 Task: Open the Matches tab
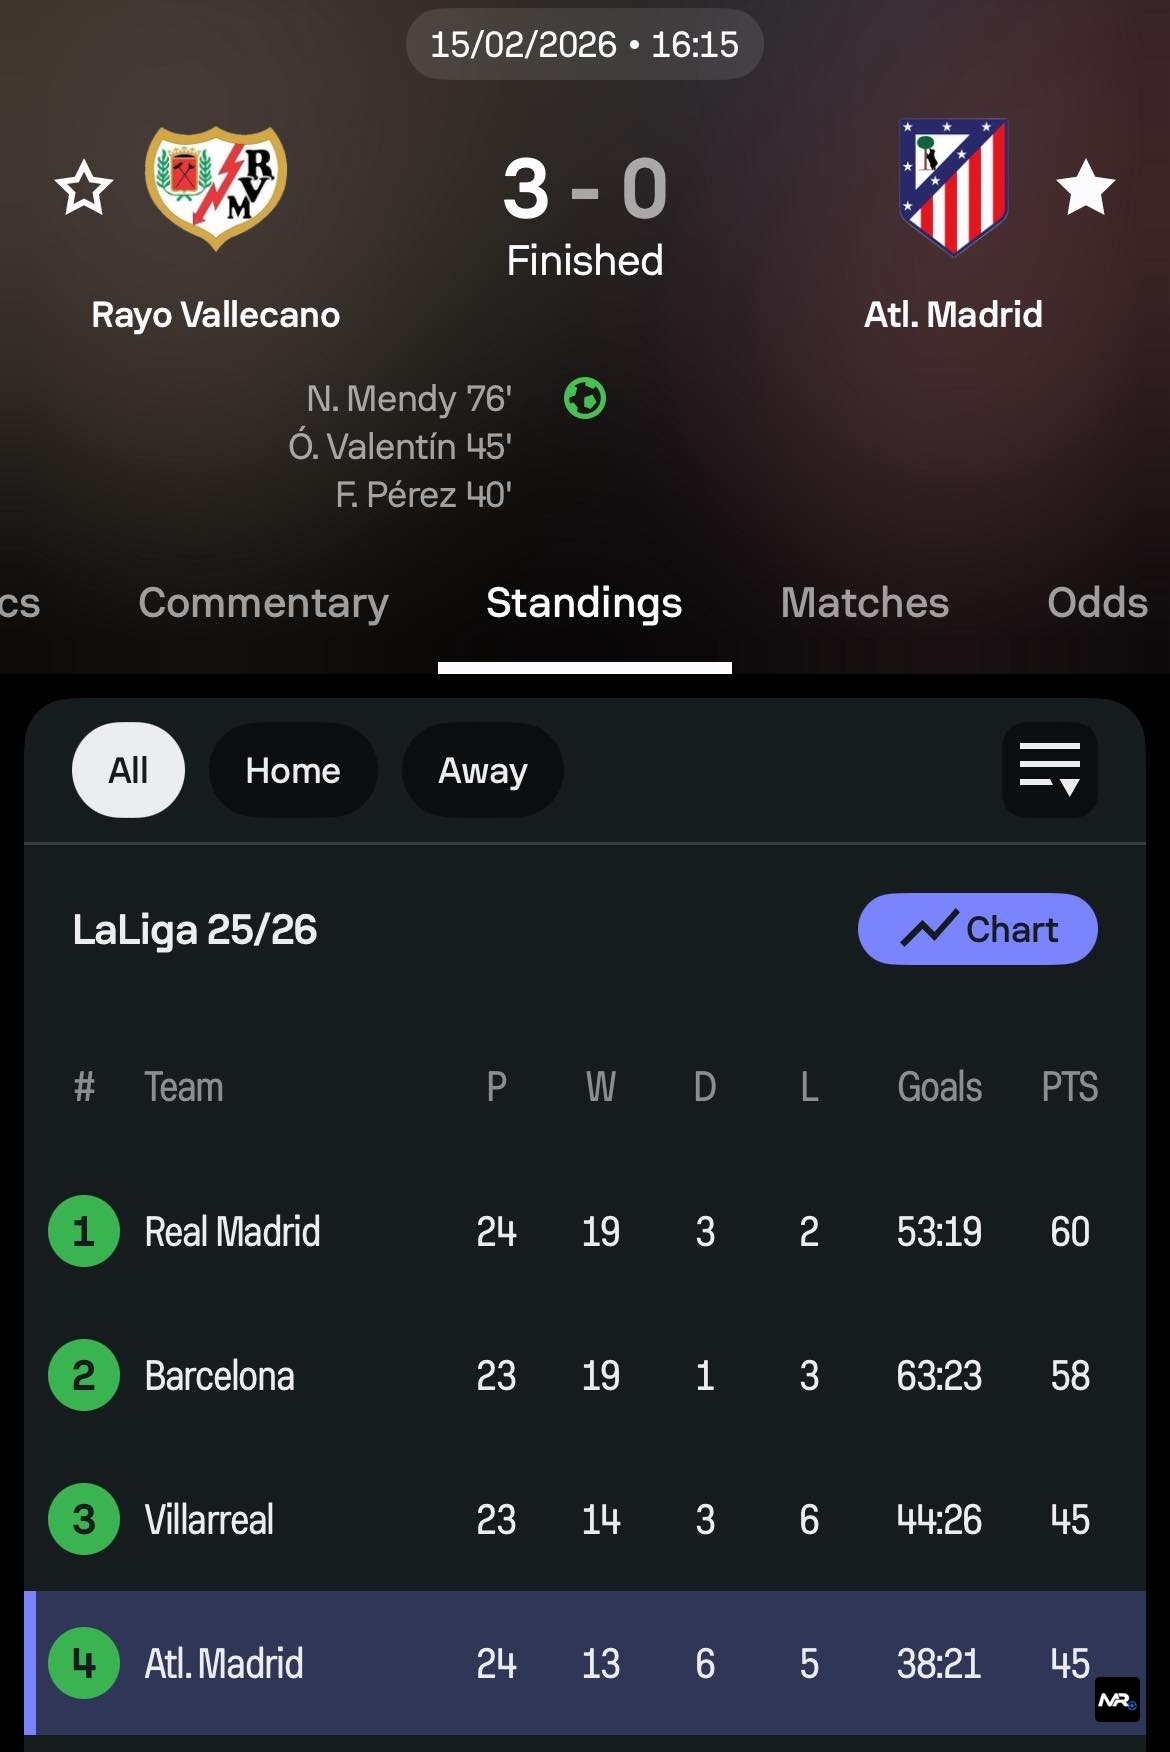[864, 603]
